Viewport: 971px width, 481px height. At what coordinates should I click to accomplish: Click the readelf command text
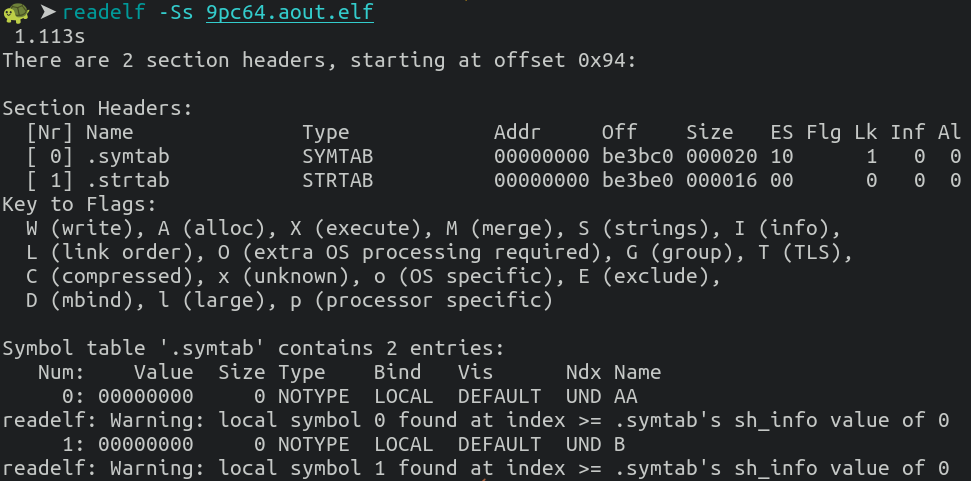[103, 12]
